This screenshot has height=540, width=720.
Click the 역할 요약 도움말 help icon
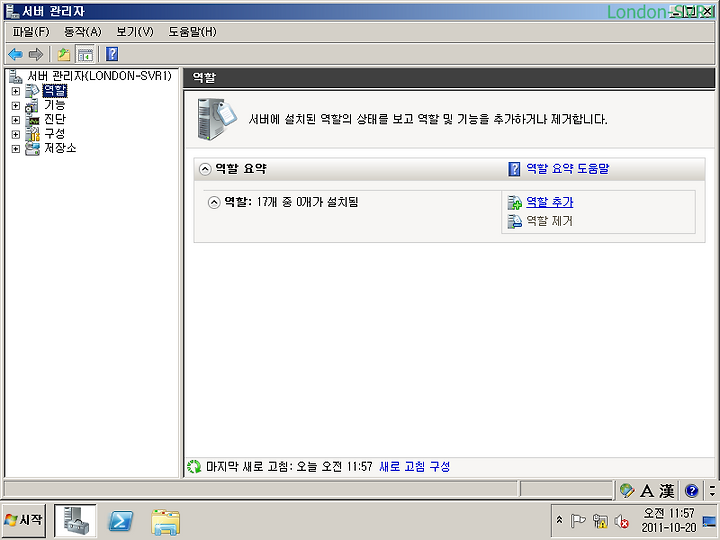tap(514, 169)
